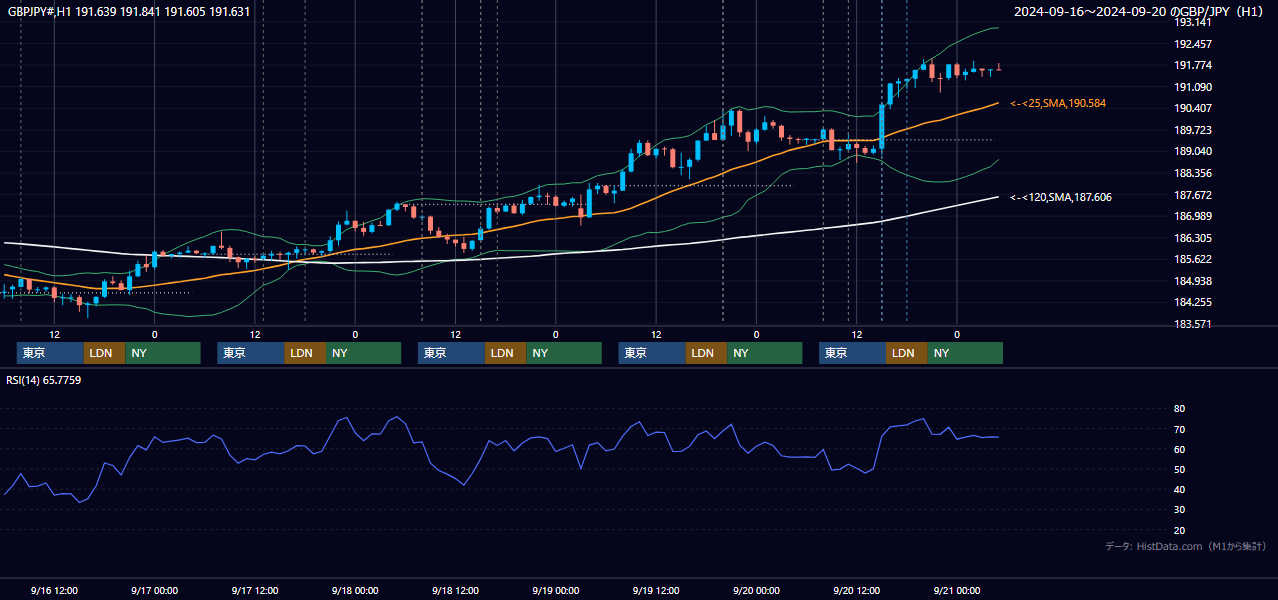This screenshot has height=600, width=1278.
Task: Click RSI axis level 80
Action: click(1179, 409)
